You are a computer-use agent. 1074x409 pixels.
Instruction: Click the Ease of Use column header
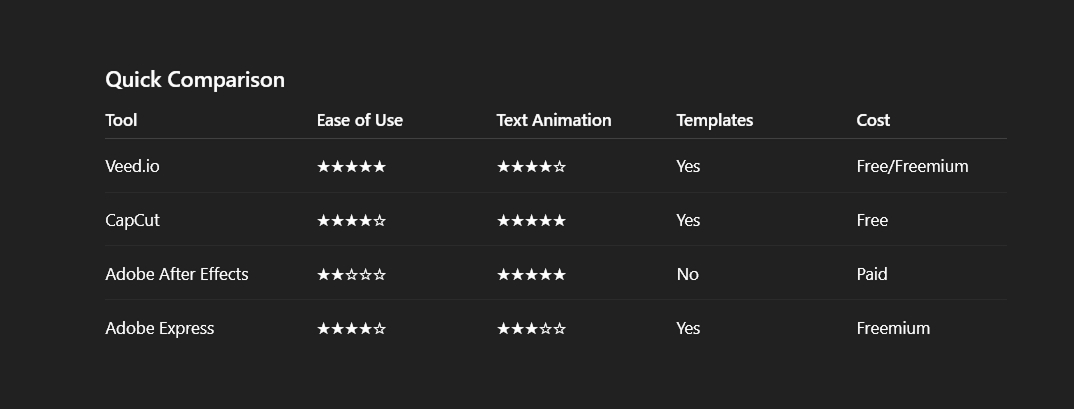click(360, 120)
